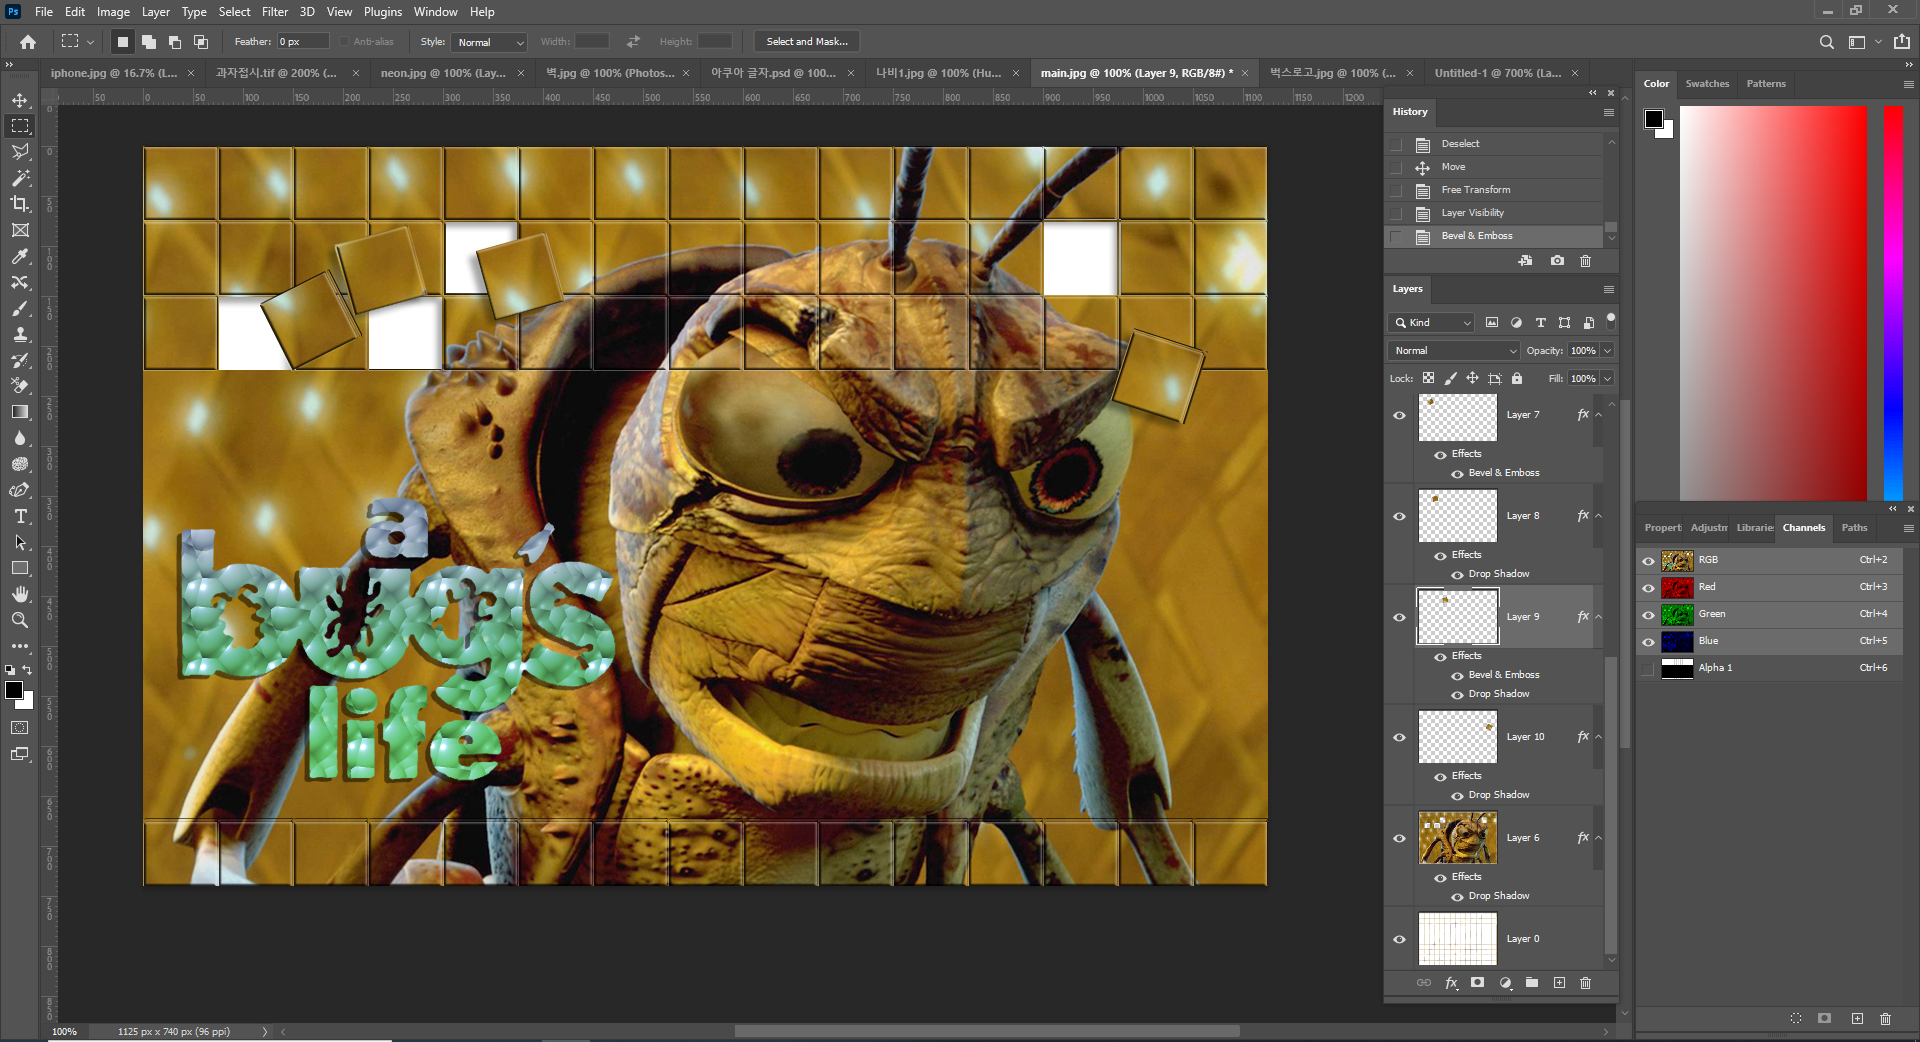The image size is (1920, 1042).
Task: Select the Pen tool
Action: pyautogui.click(x=20, y=490)
